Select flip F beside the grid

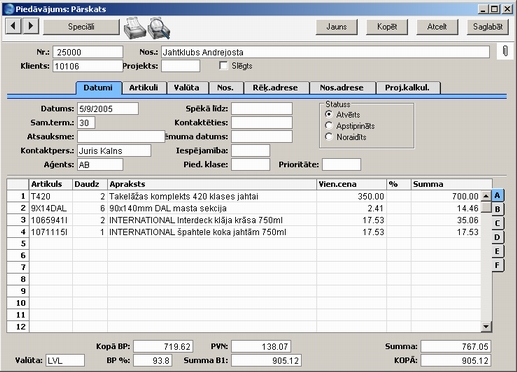(497, 265)
